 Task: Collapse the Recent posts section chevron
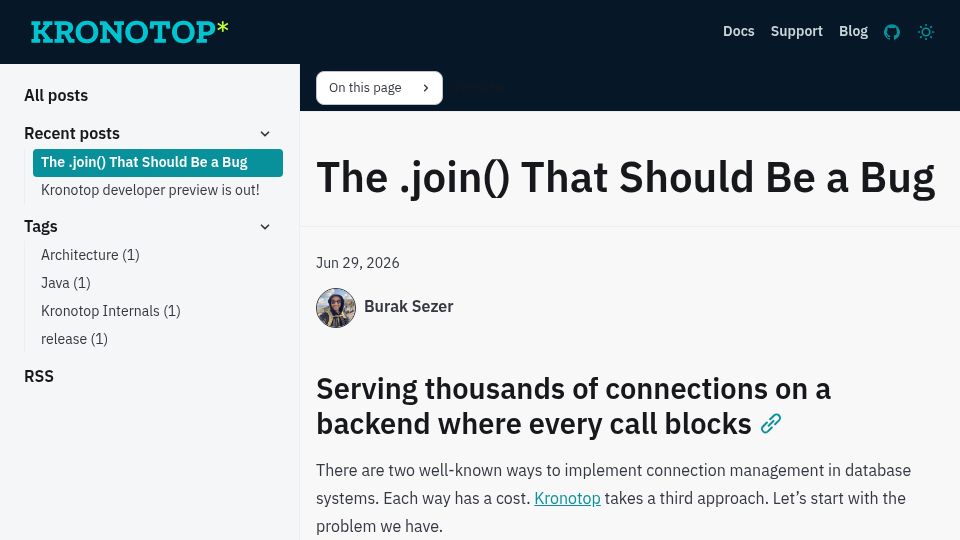(x=265, y=133)
